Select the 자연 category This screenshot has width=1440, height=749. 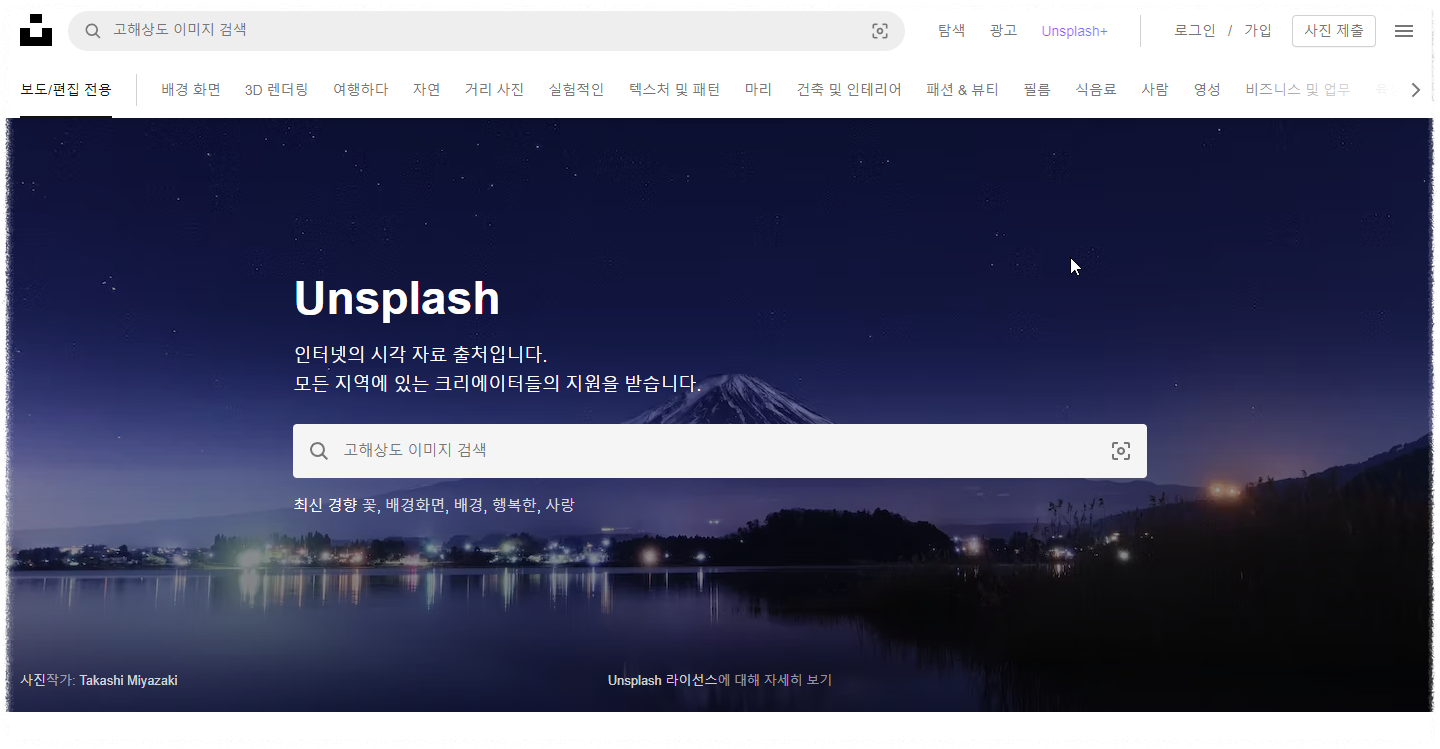click(x=427, y=90)
